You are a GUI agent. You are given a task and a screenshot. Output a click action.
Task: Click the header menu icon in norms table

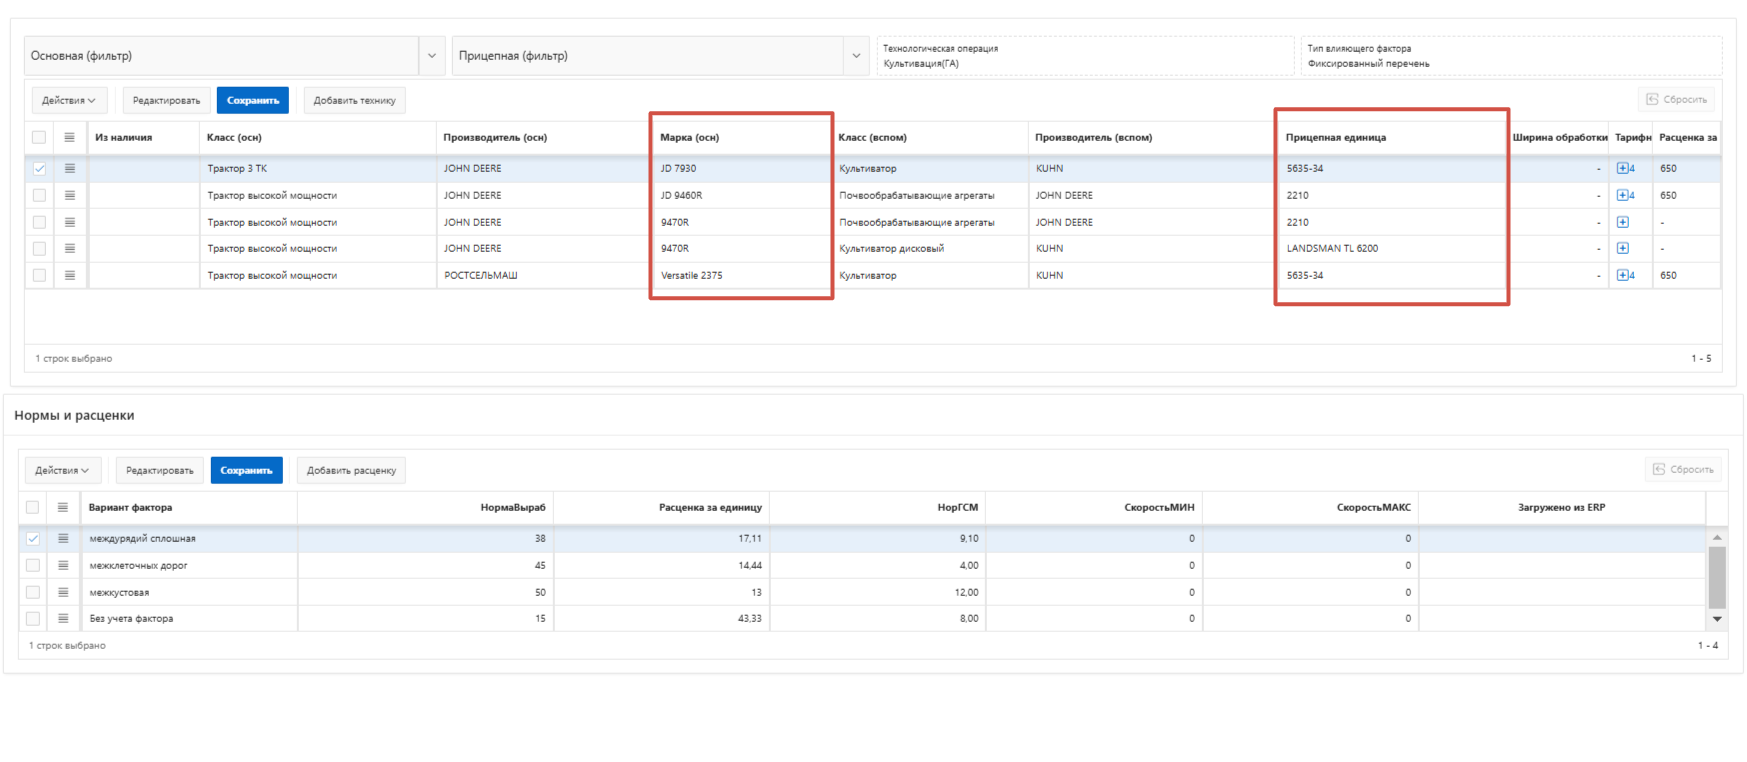[x=63, y=507]
